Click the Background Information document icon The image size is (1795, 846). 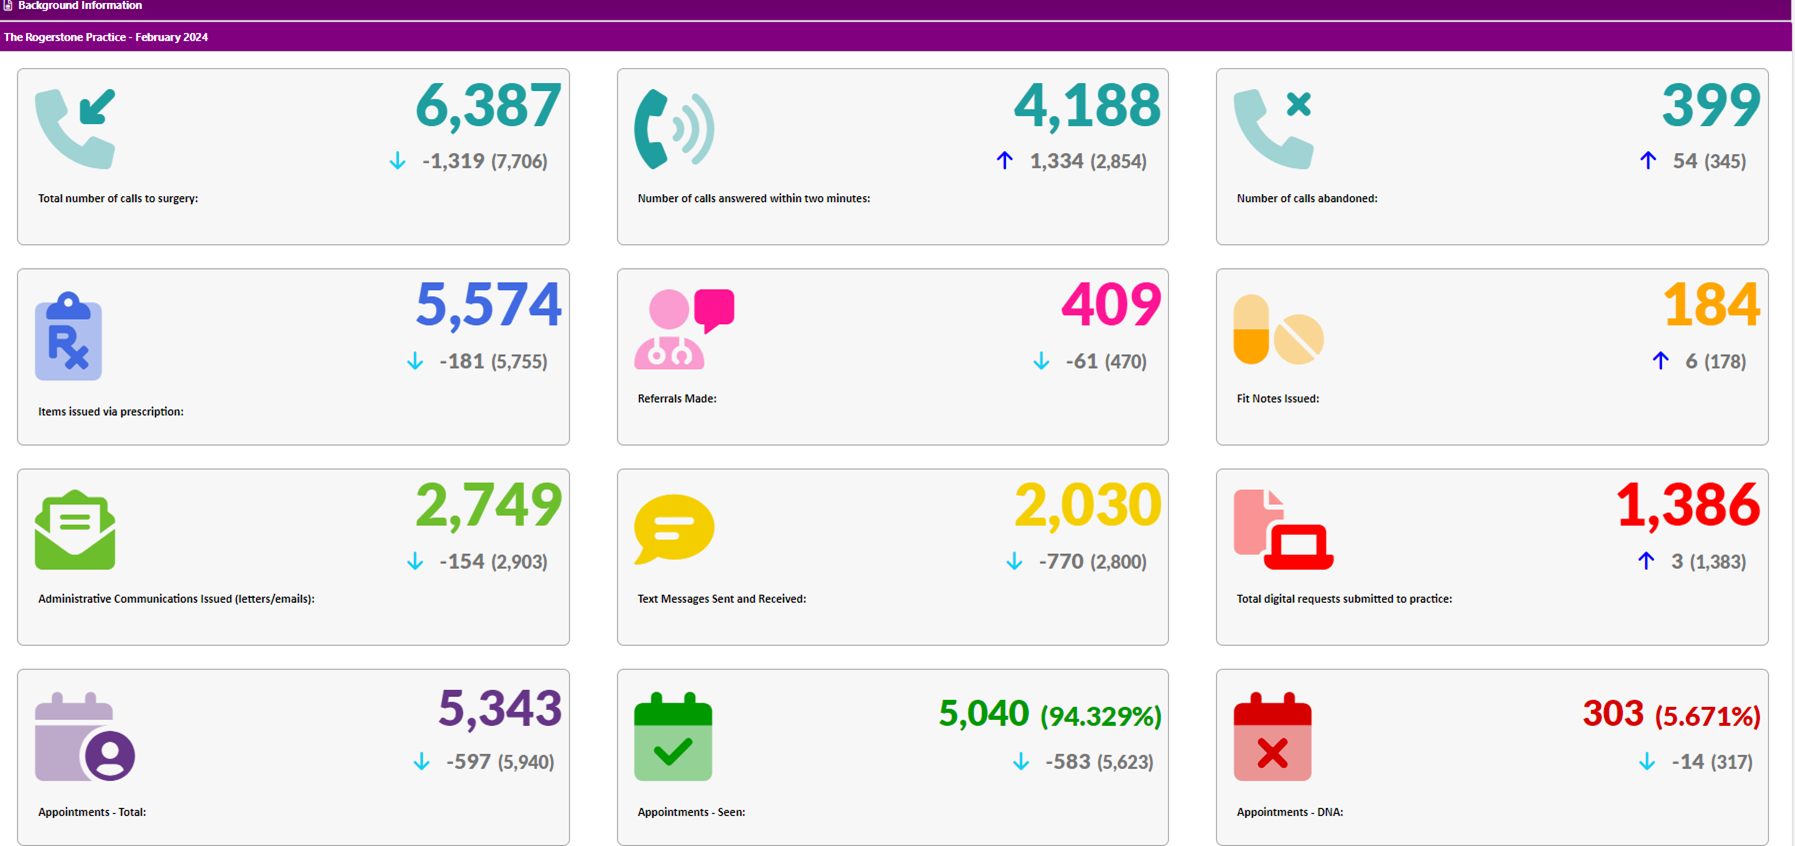[8, 6]
